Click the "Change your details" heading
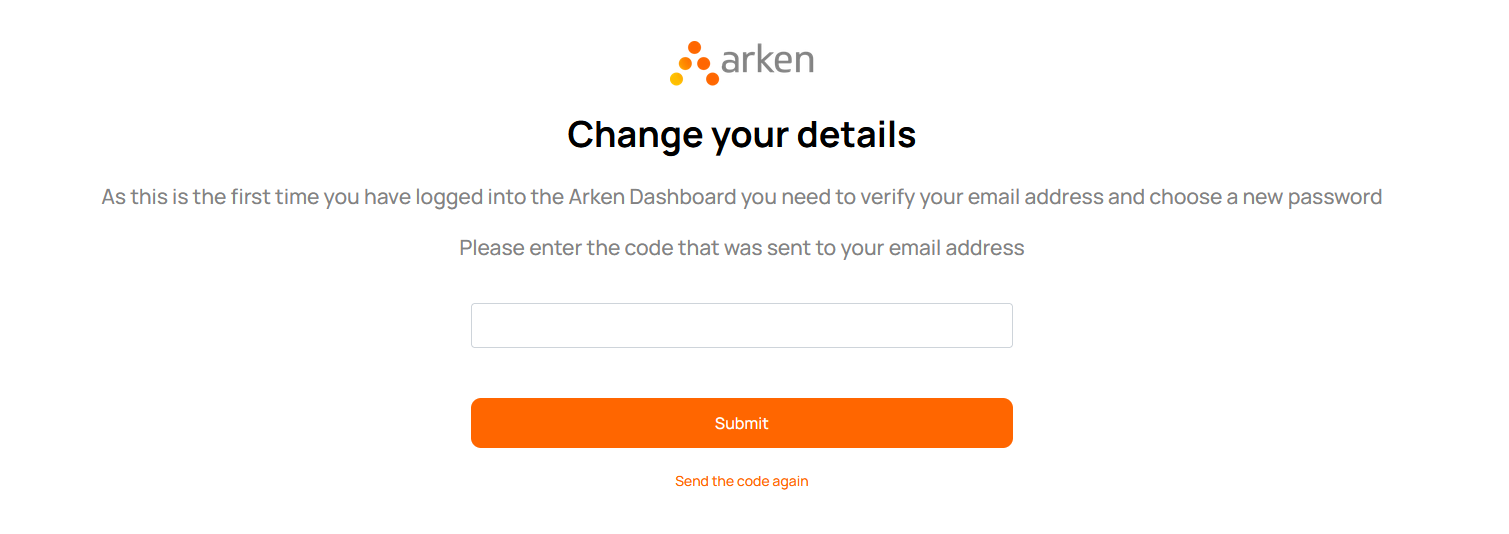Image resolution: width=1509 pixels, height=534 pixels. pos(741,134)
